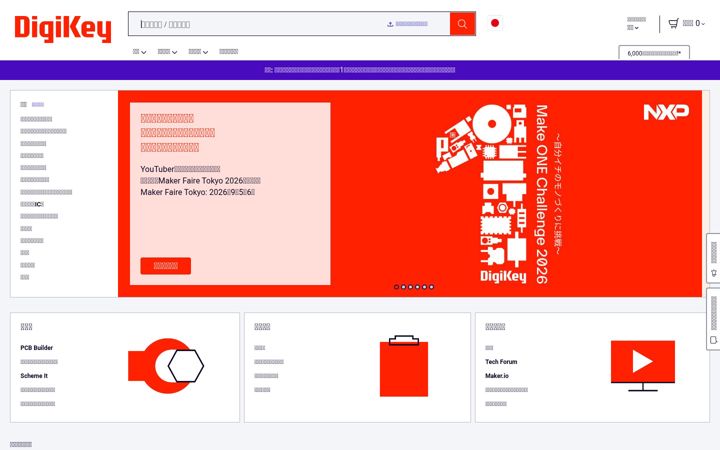720x450 pixels.
Task: Click the red magnifier search button
Action: (x=462, y=24)
